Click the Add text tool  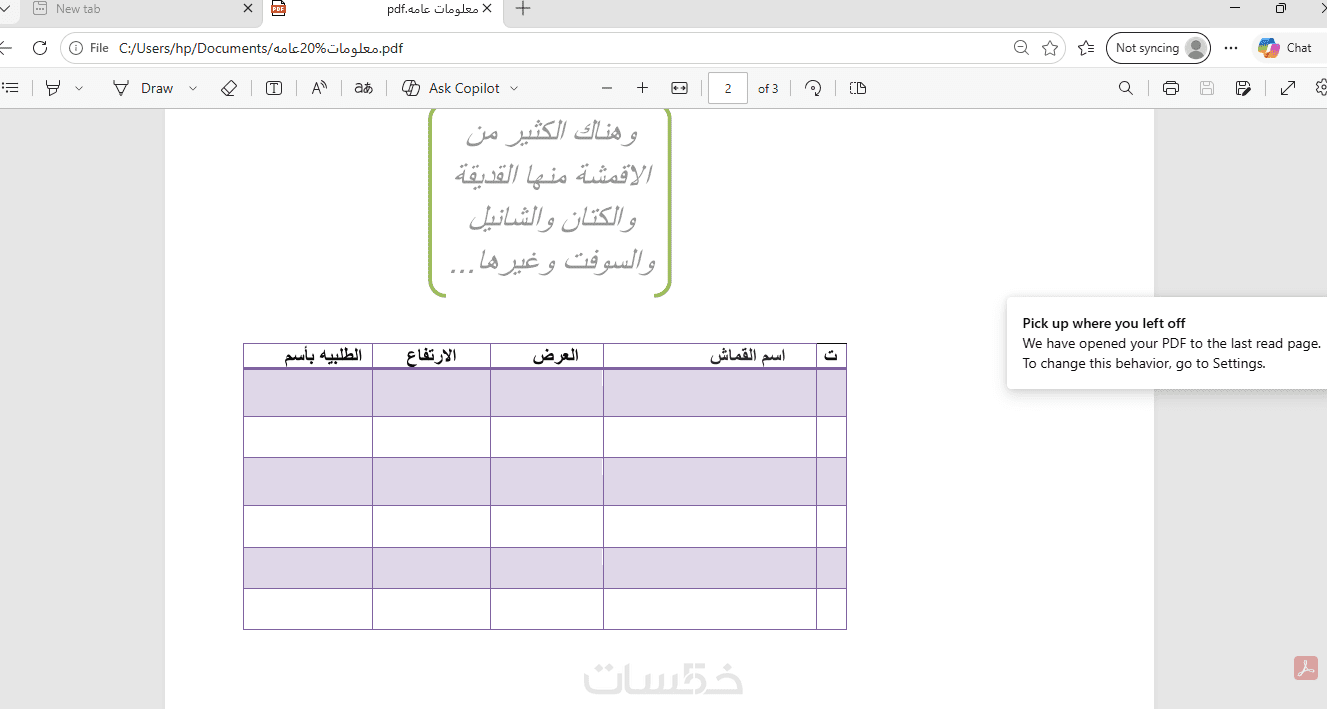(x=274, y=88)
